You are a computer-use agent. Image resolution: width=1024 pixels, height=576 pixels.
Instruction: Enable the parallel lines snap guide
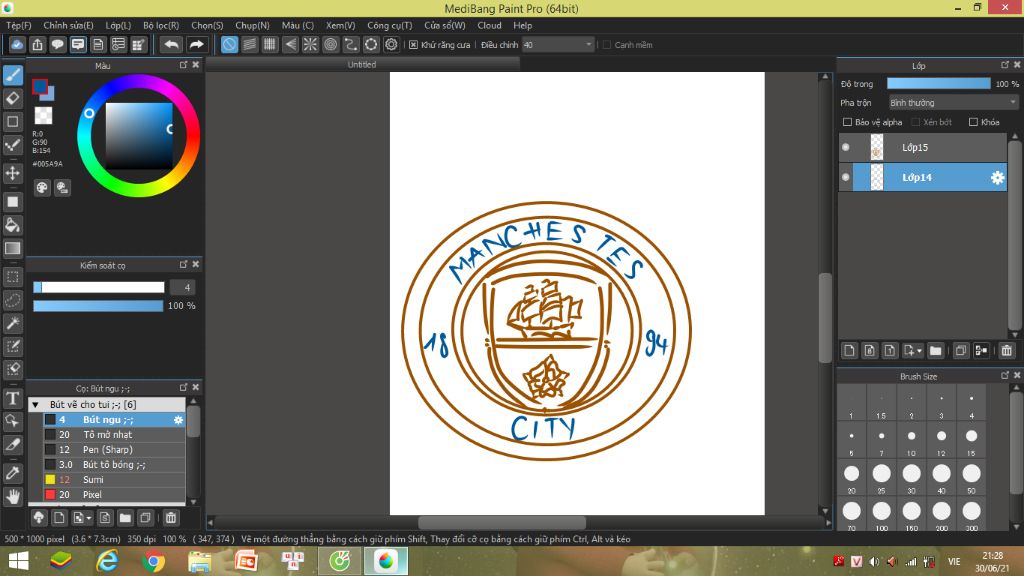point(249,44)
